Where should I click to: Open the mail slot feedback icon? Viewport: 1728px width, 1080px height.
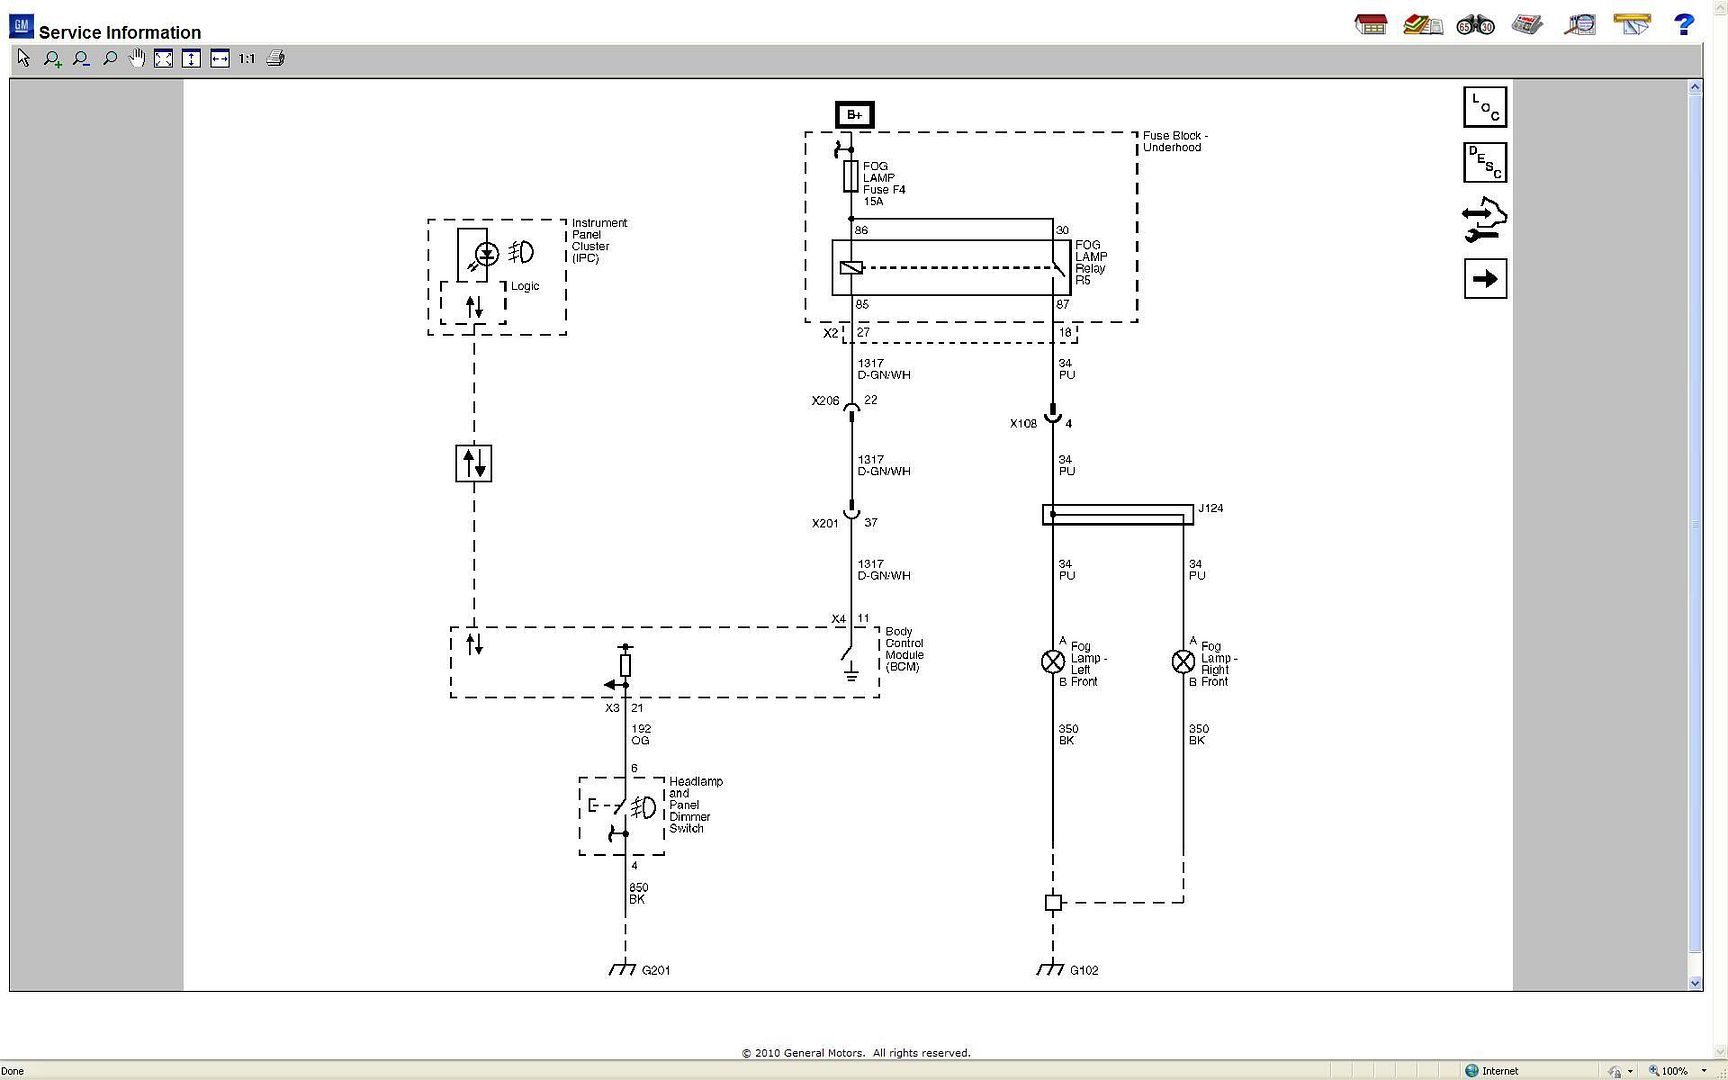[1632, 24]
